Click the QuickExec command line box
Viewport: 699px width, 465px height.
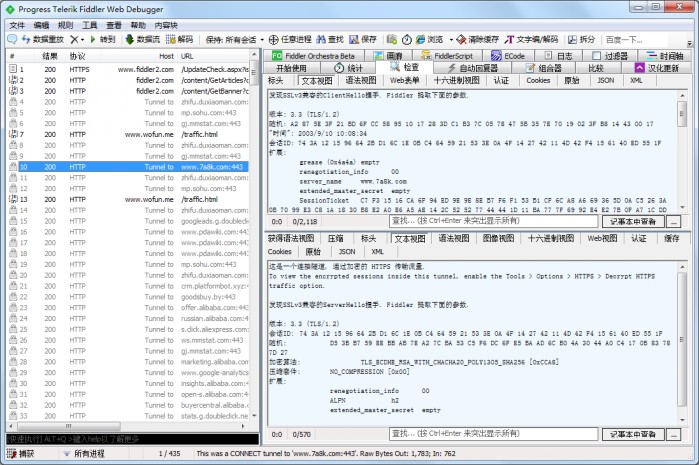132,439
